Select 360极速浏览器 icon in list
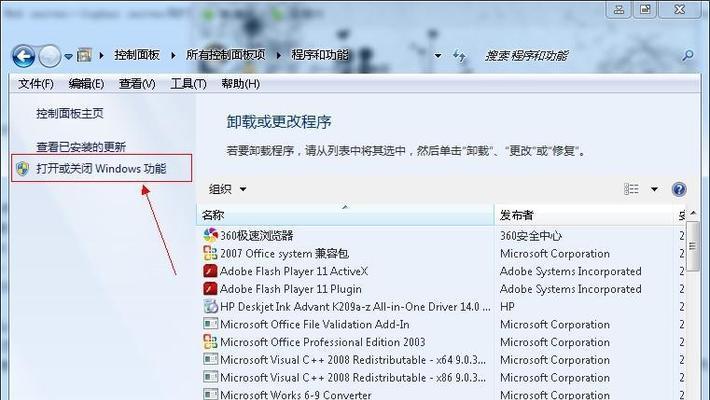 pyautogui.click(x=211, y=235)
